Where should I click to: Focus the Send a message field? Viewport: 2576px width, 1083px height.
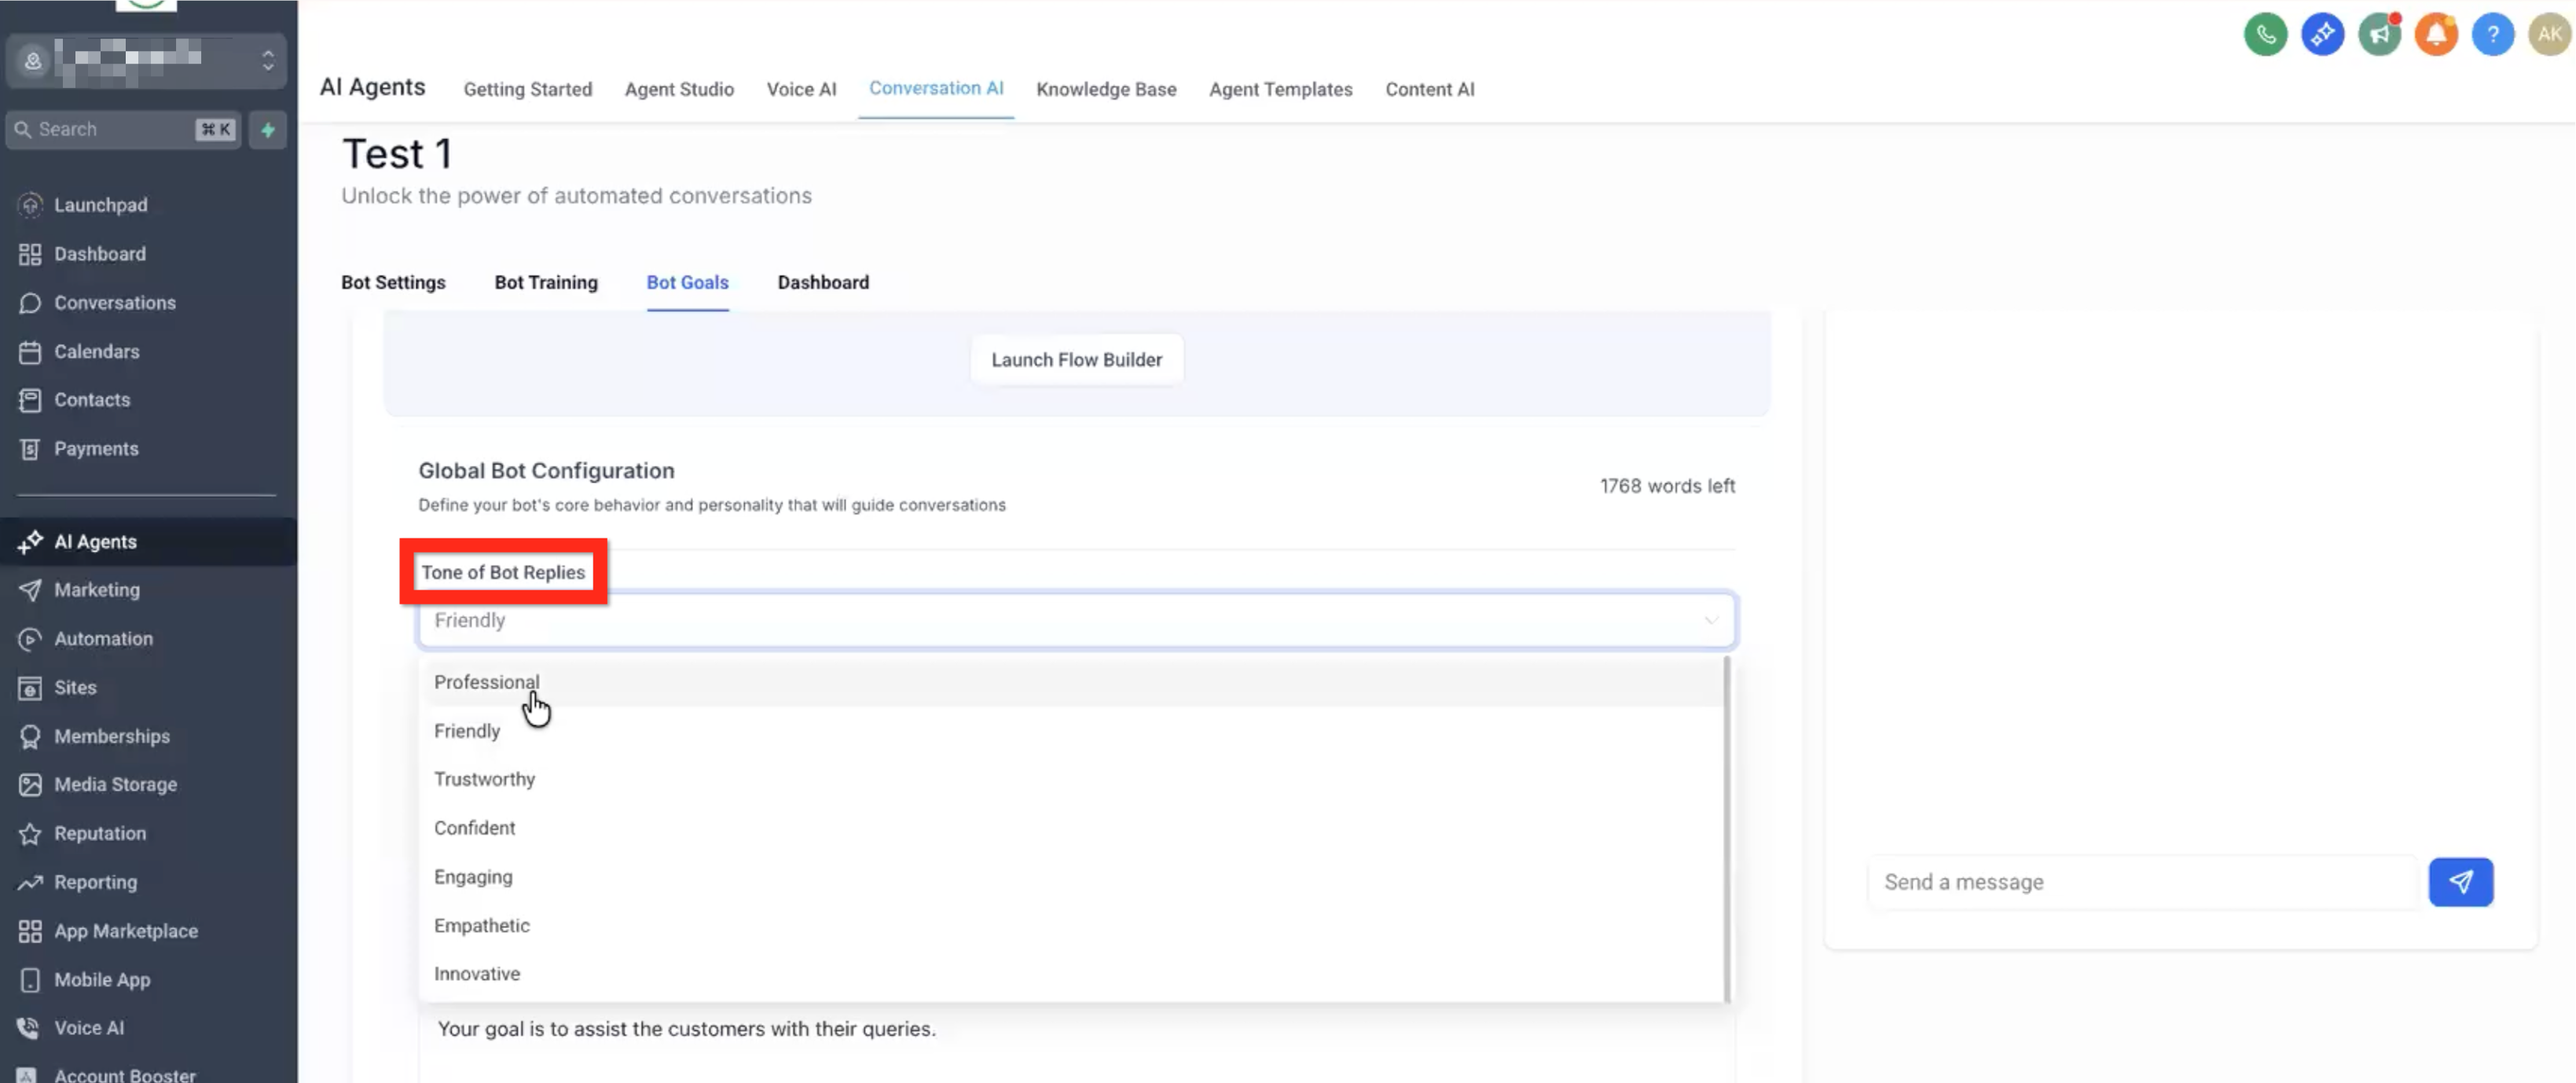point(2140,882)
